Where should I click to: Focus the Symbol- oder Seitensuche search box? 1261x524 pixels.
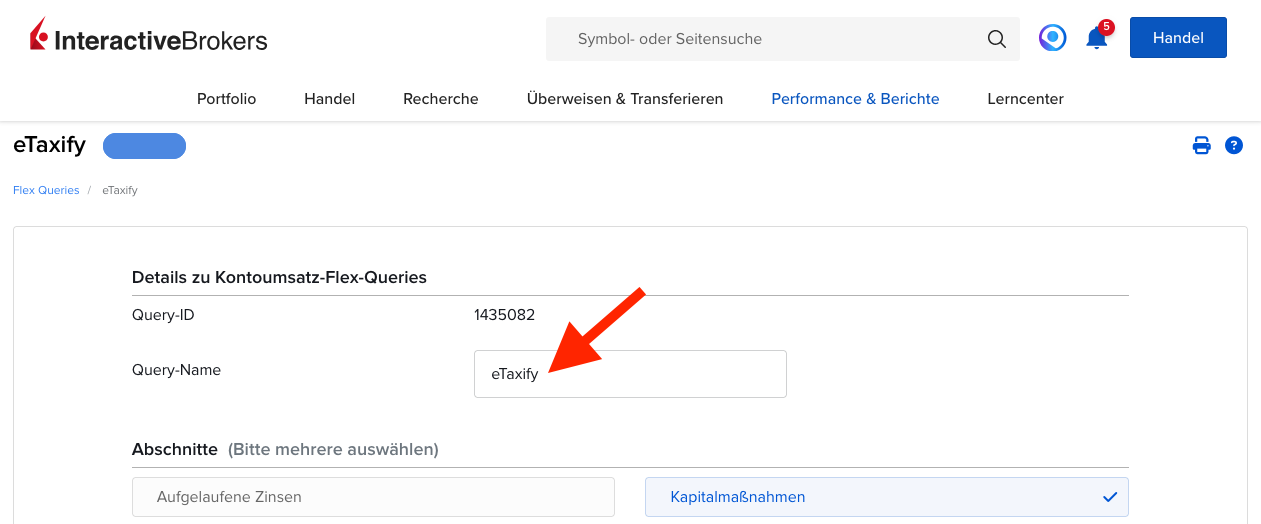(x=770, y=39)
